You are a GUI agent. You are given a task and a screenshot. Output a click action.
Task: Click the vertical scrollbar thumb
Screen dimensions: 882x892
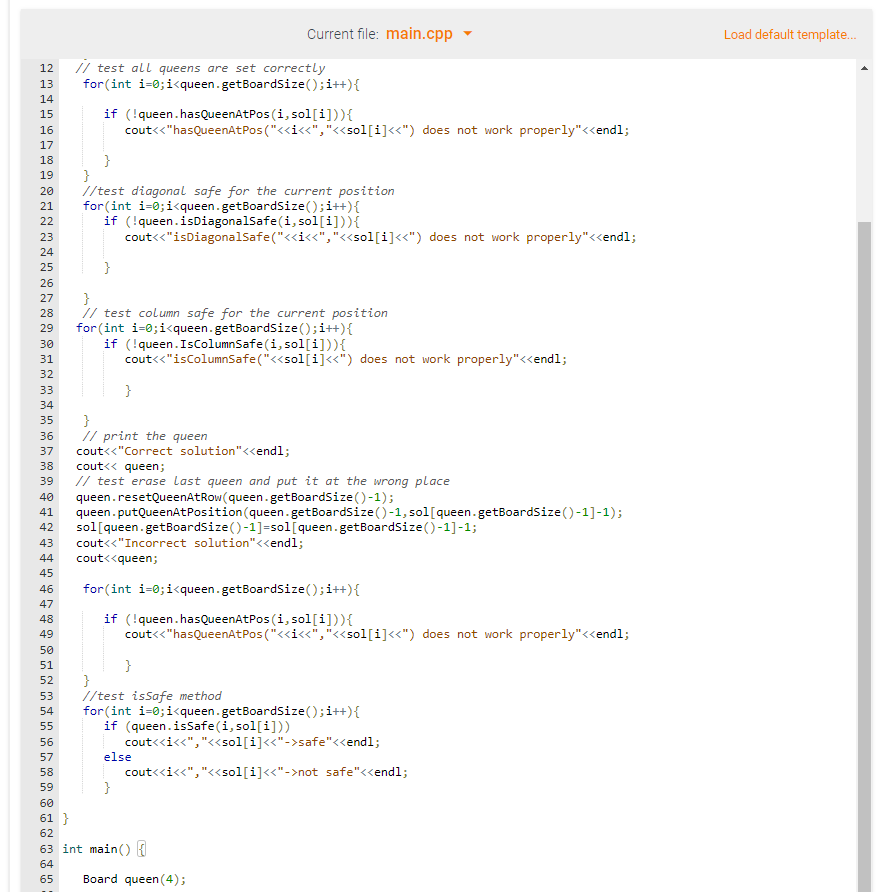[x=864, y=556]
